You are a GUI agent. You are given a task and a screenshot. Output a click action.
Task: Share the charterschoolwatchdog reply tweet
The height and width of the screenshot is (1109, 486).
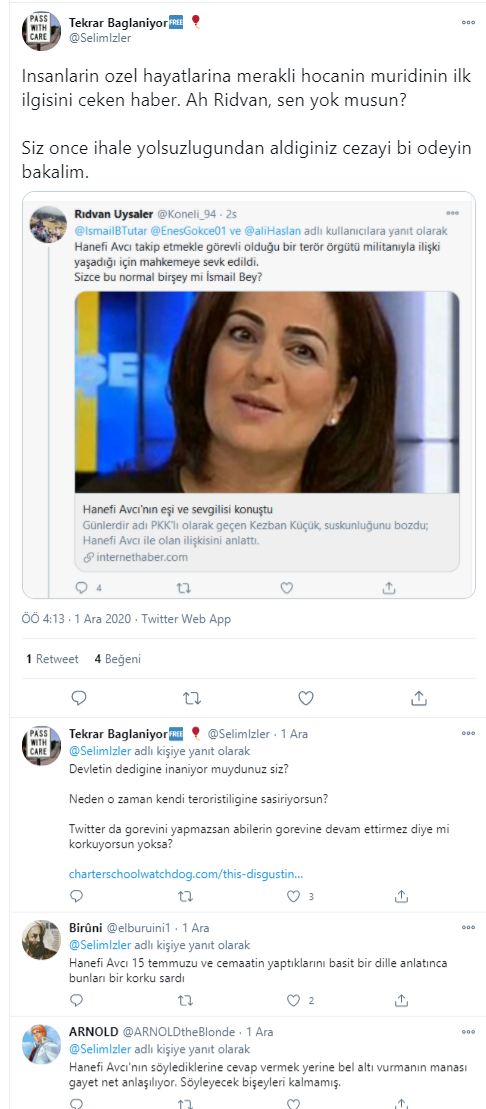click(402, 896)
